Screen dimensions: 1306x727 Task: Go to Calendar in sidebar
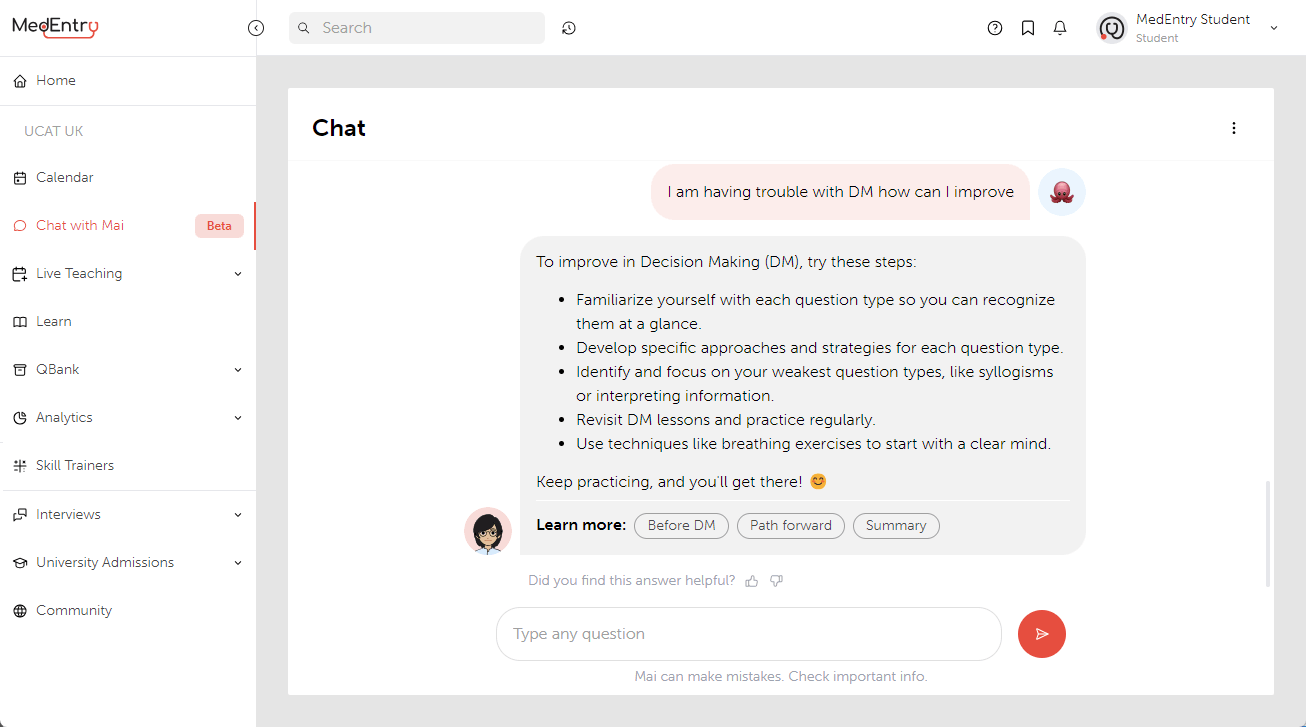(x=65, y=178)
